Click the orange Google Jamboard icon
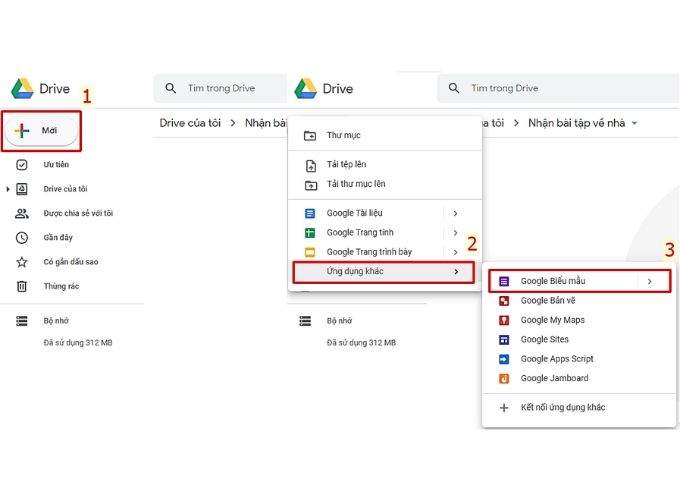The width and height of the screenshot is (680, 500). (504, 379)
